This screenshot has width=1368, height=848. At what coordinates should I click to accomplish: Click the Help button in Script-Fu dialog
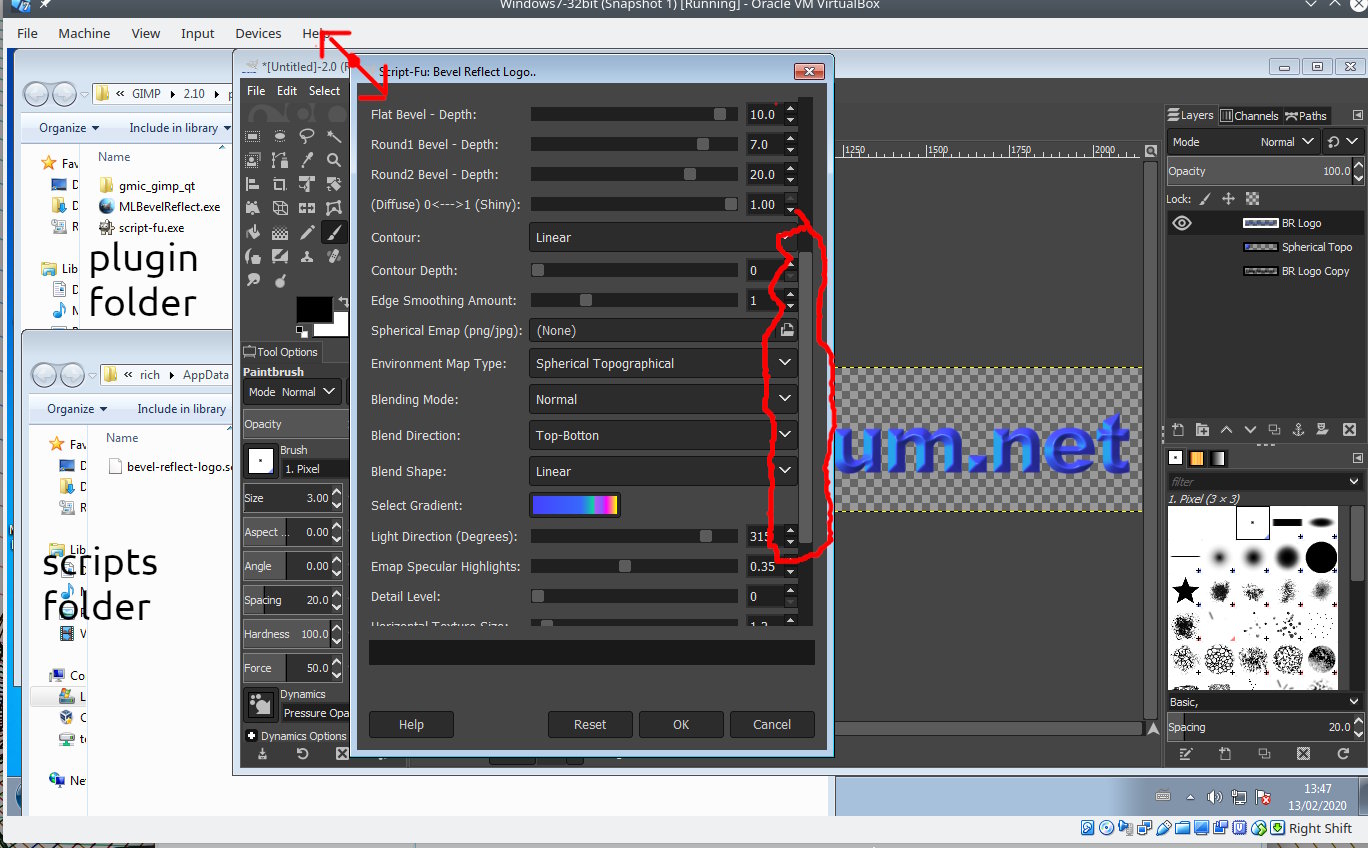(x=411, y=724)
